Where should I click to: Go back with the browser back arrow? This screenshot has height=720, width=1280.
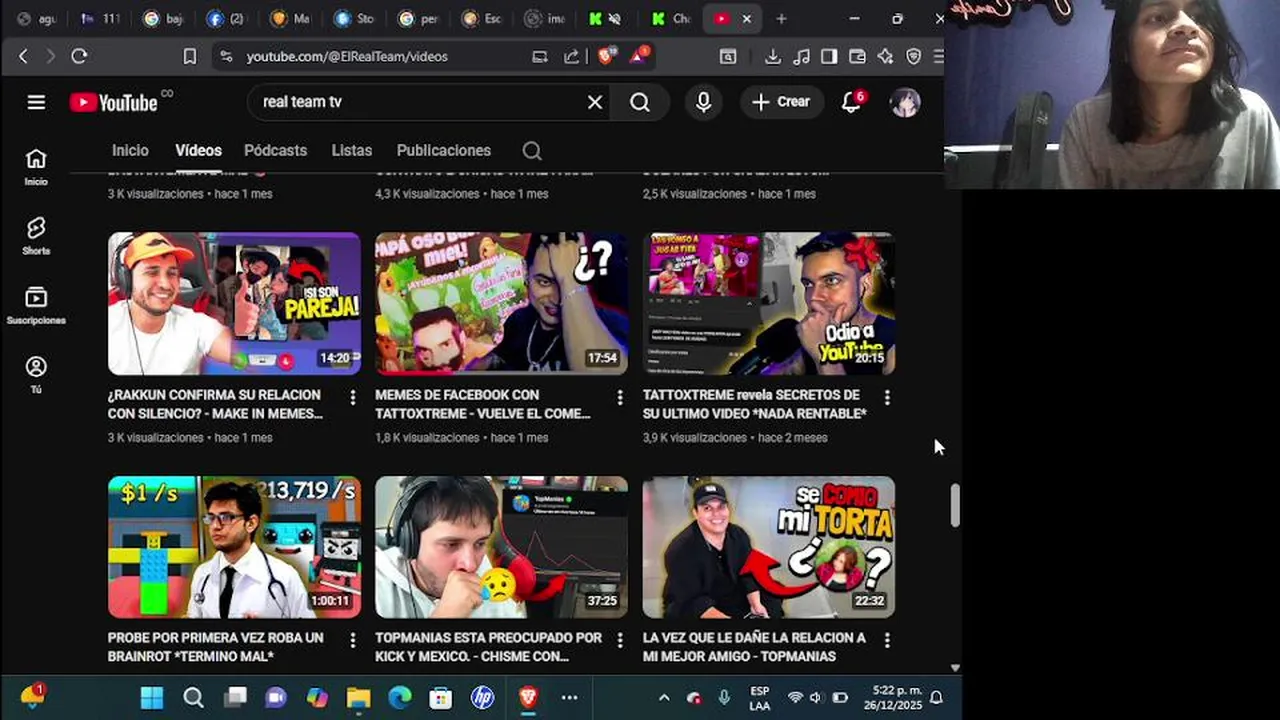[x=23, y=57]
